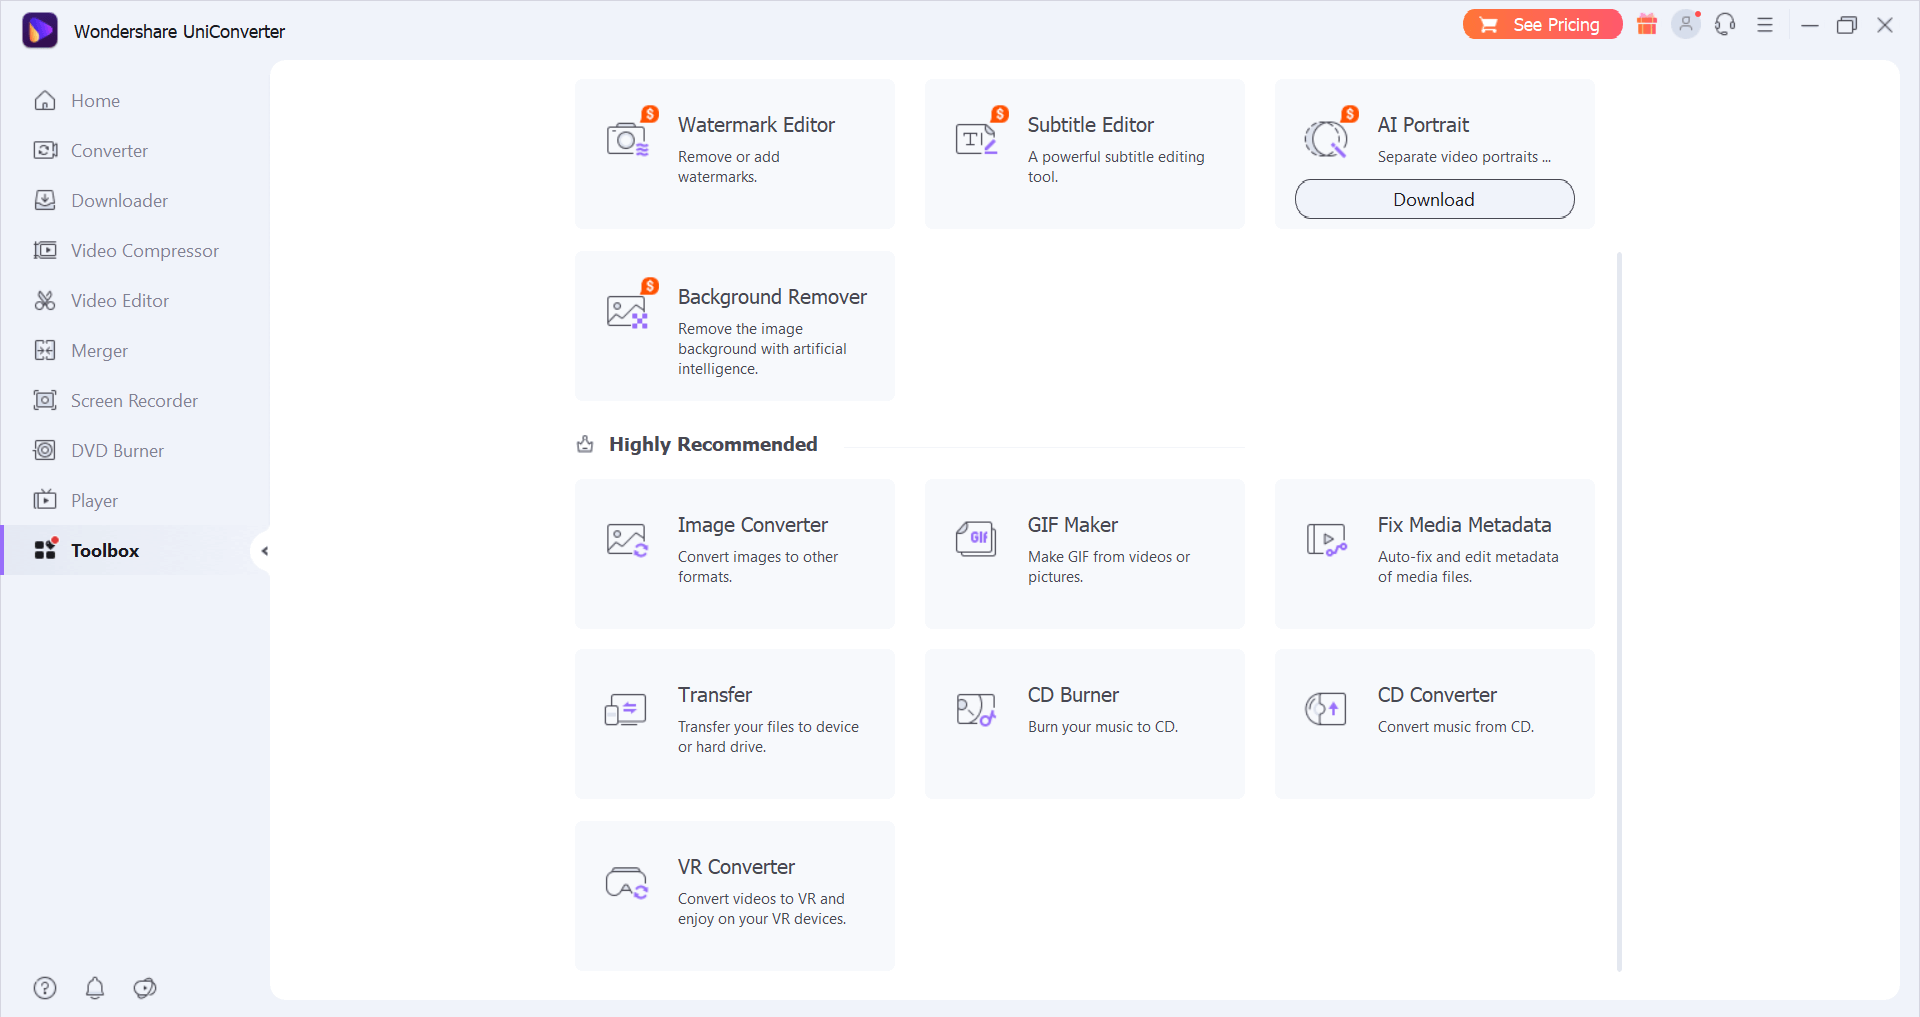Viewport: 1920px width, 1017px height.
Task: Click the Image Converter picture icon
Action: pos(628,540)
